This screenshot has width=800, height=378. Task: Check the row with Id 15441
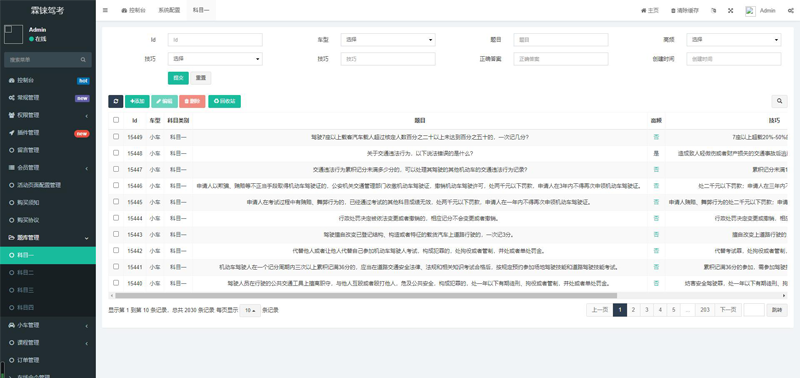click(116, 267)
